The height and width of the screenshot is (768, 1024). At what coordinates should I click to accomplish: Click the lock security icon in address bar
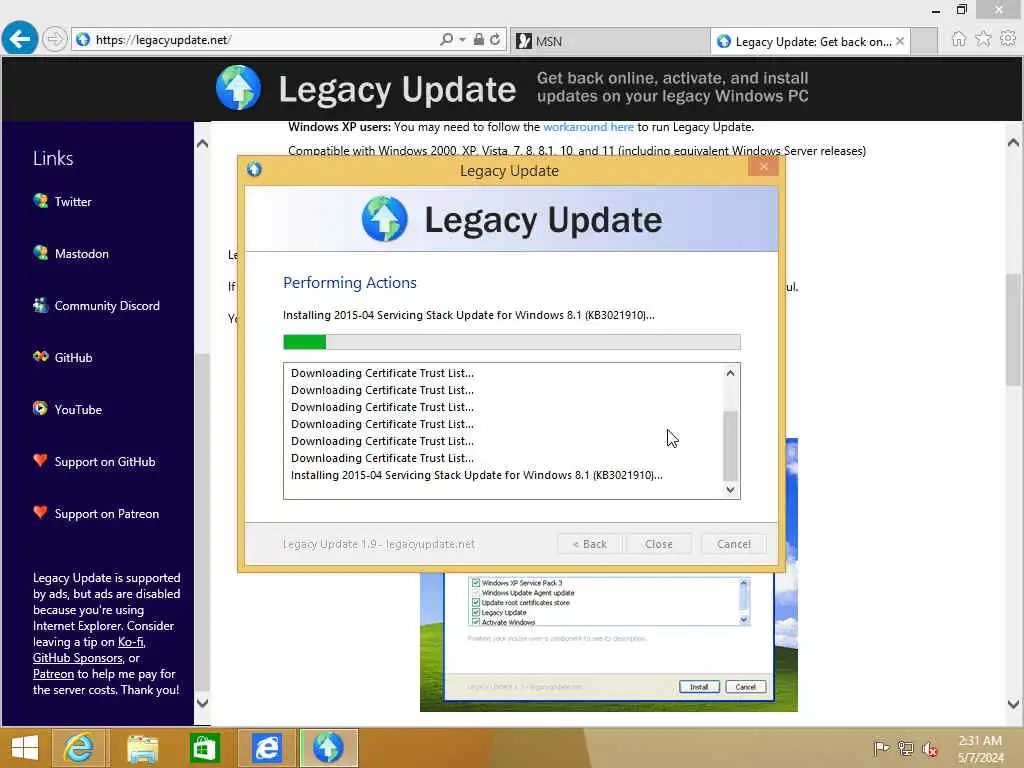pos(479,40)
